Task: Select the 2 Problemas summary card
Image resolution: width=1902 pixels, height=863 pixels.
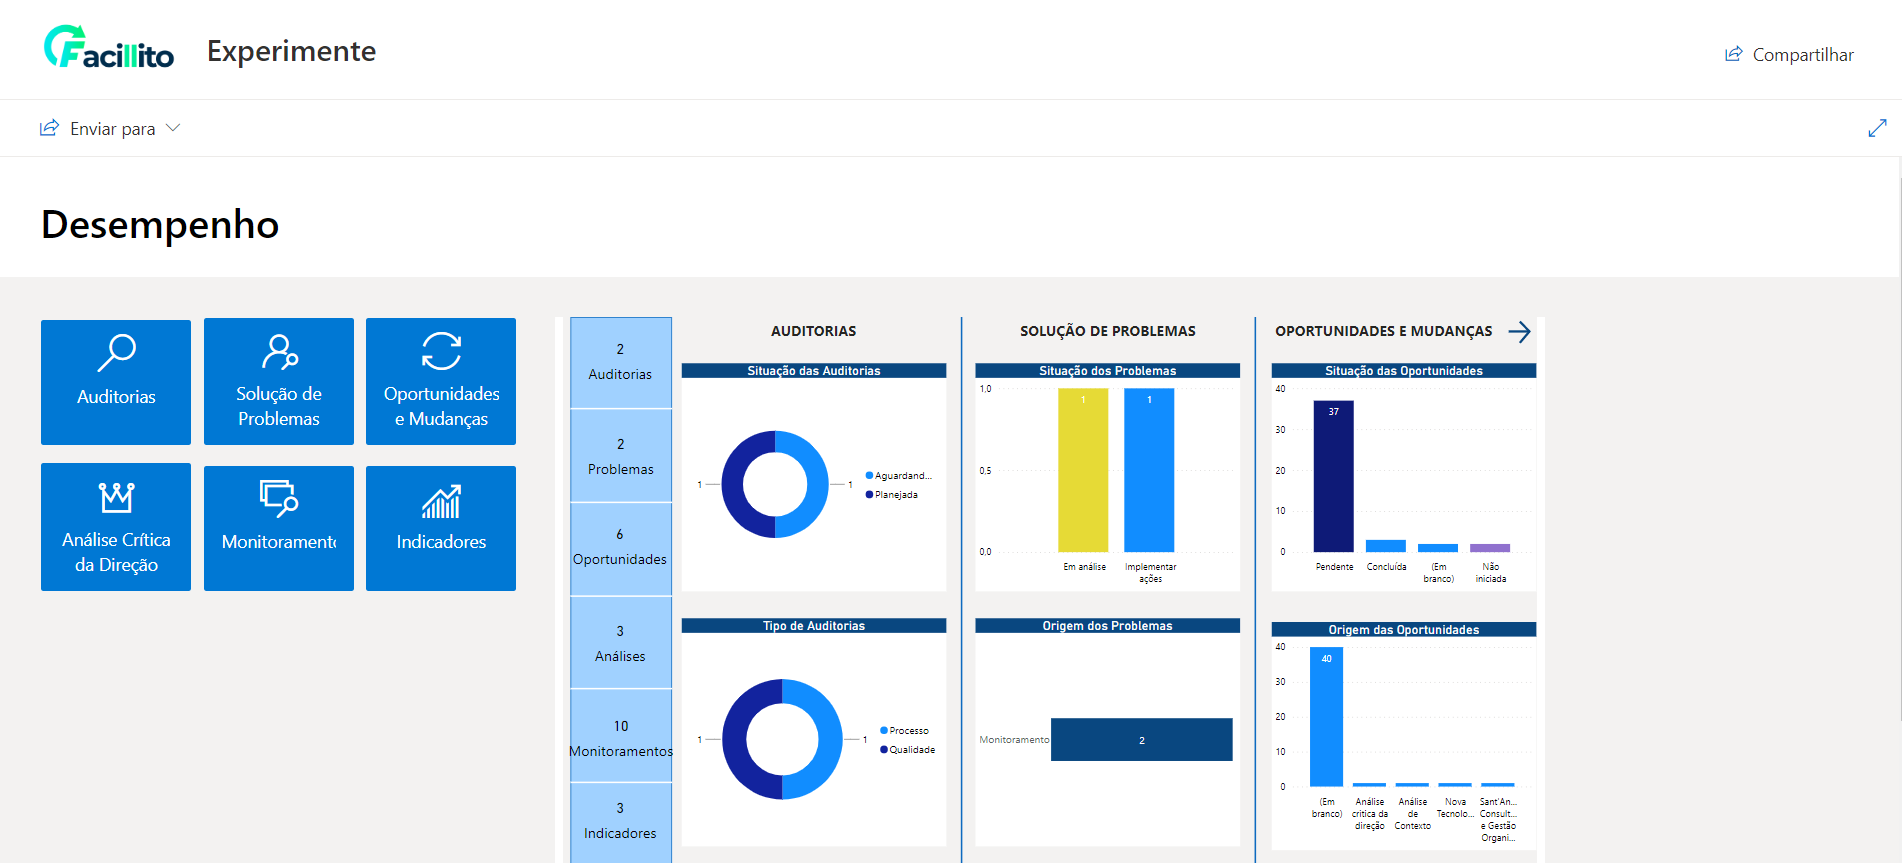Action: coord(621,456)
